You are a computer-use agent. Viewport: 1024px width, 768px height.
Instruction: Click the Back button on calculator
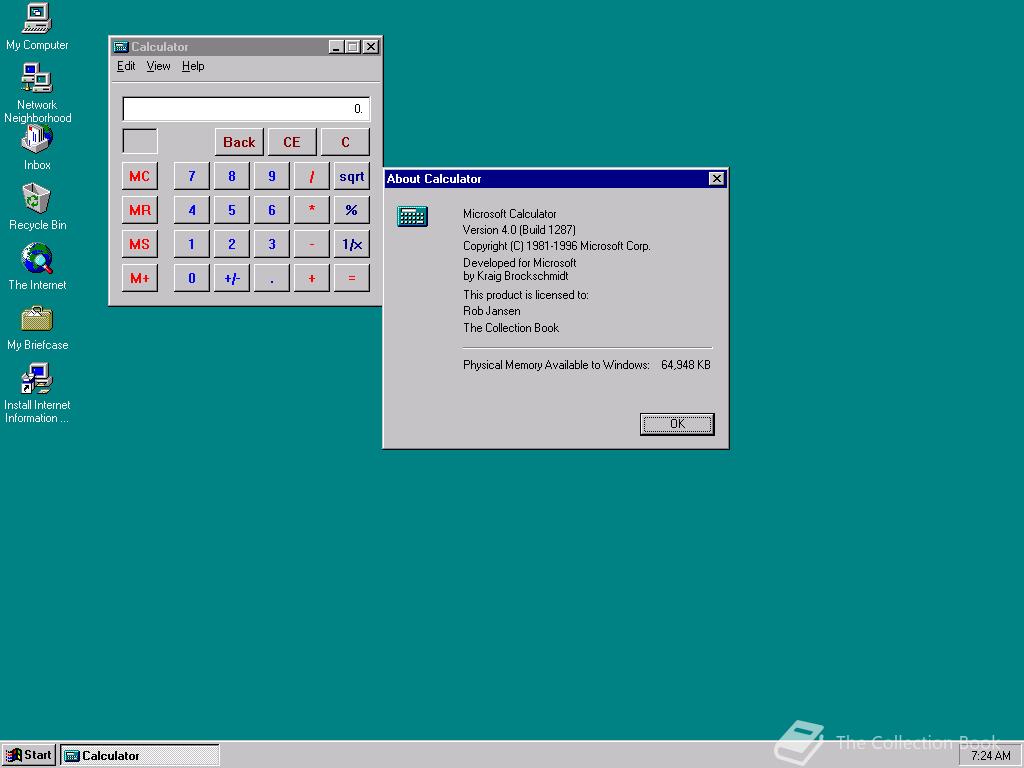tap(239, 142)
